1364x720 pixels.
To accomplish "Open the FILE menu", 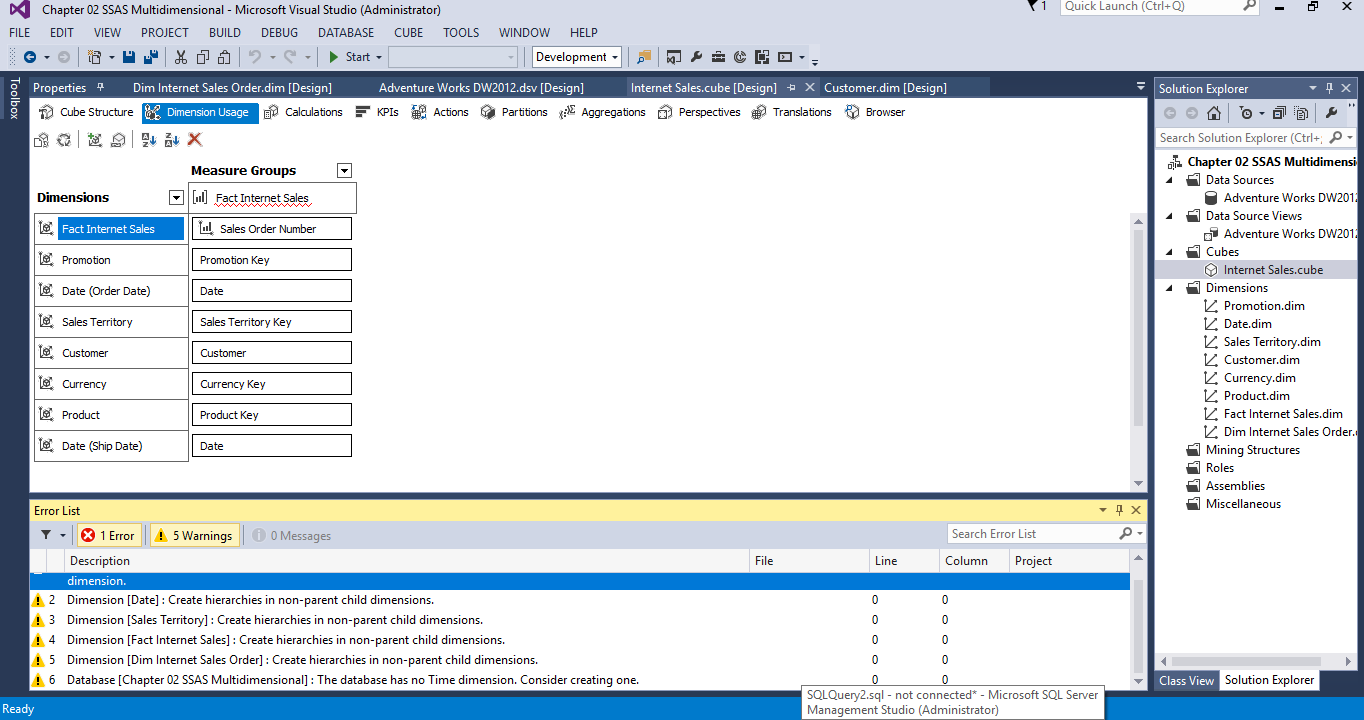I will [20, 32].
